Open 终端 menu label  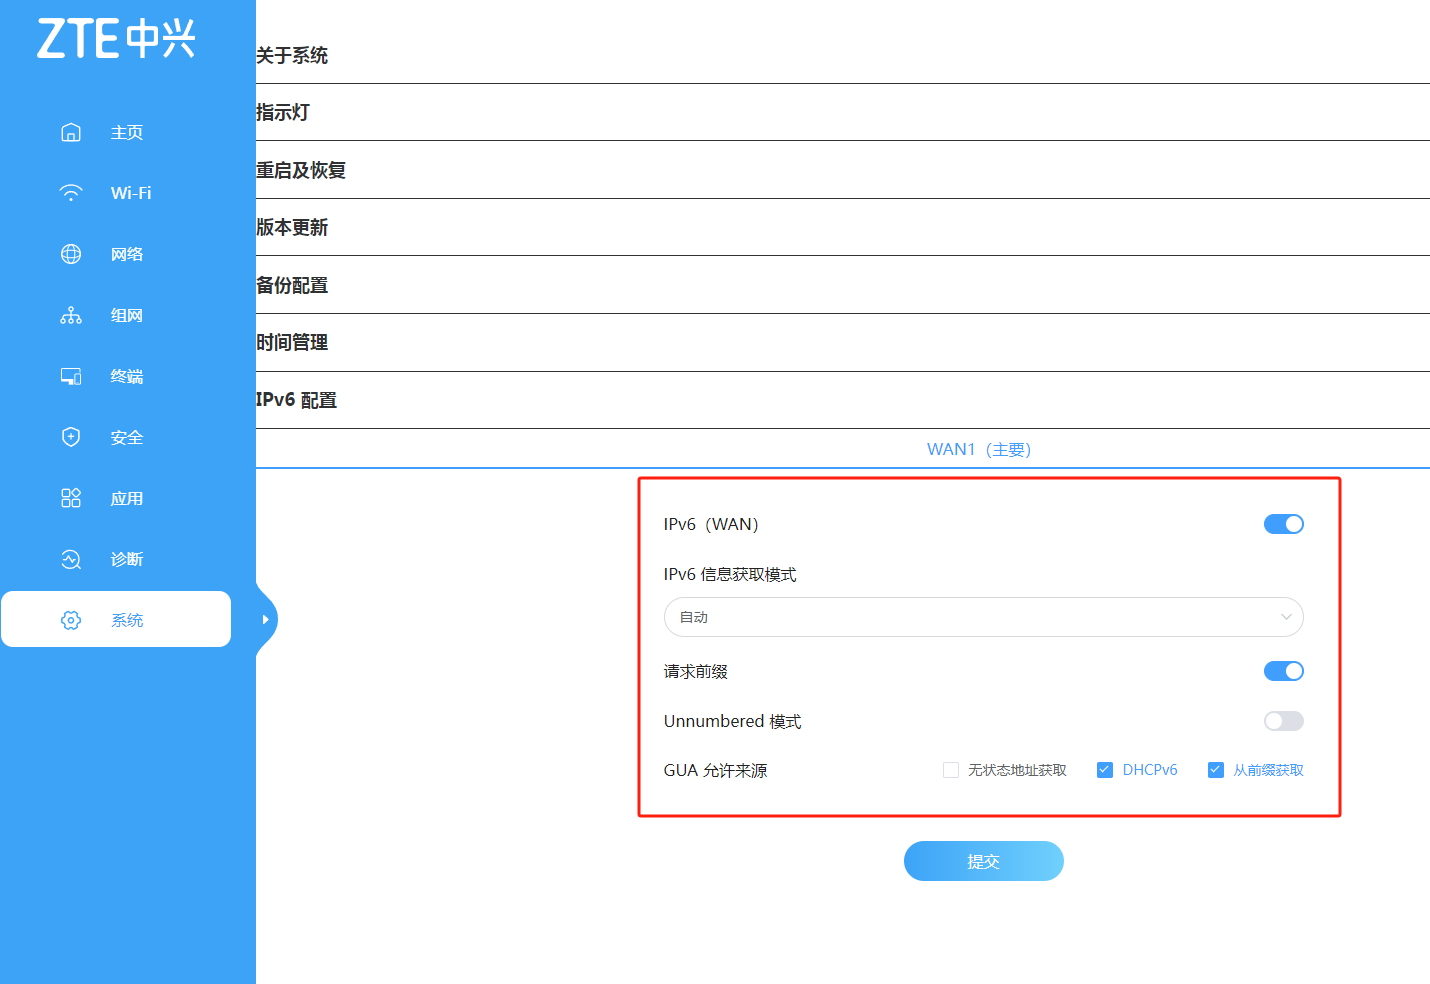127,376
